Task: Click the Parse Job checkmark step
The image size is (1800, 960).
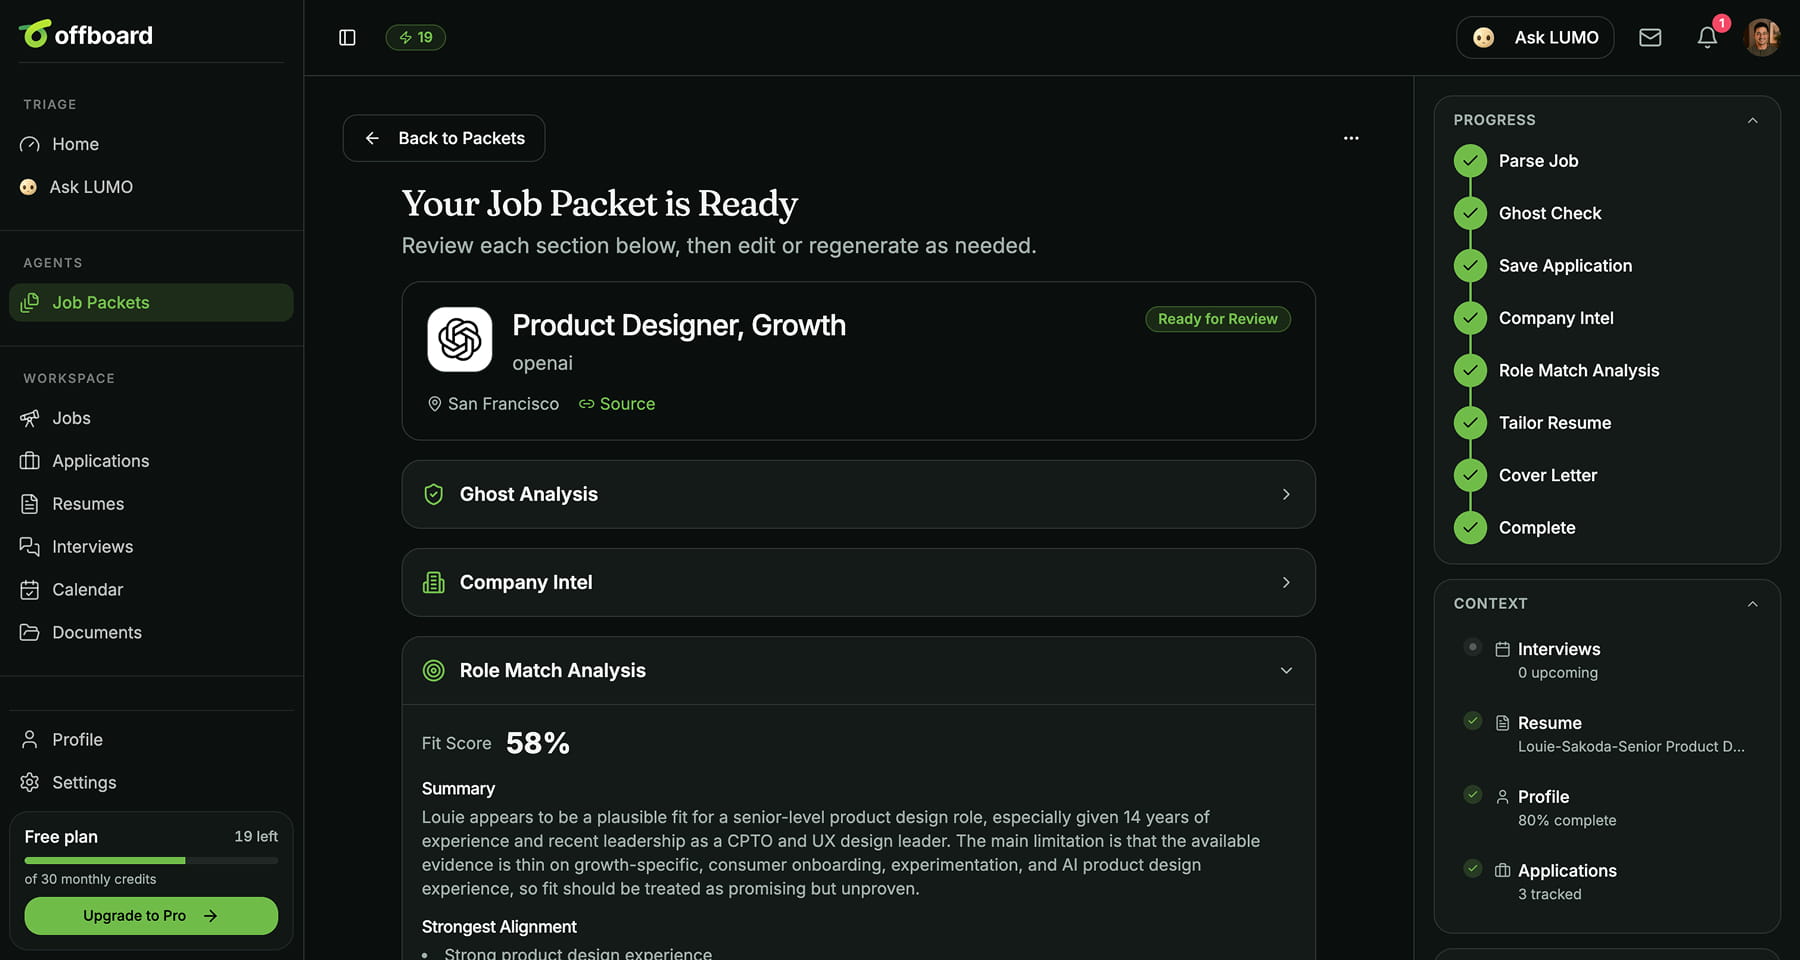Action: [x=1470, y=161]
